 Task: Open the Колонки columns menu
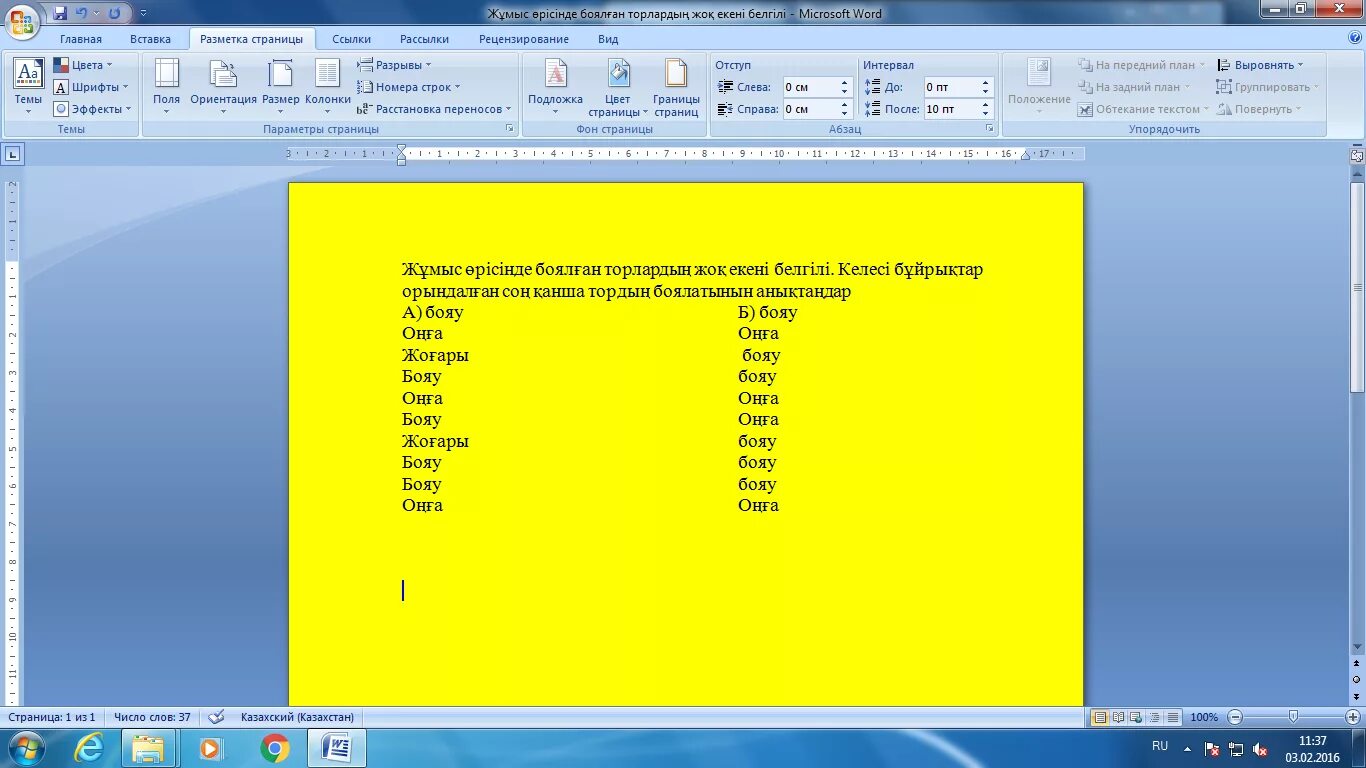tap(328, 86)
